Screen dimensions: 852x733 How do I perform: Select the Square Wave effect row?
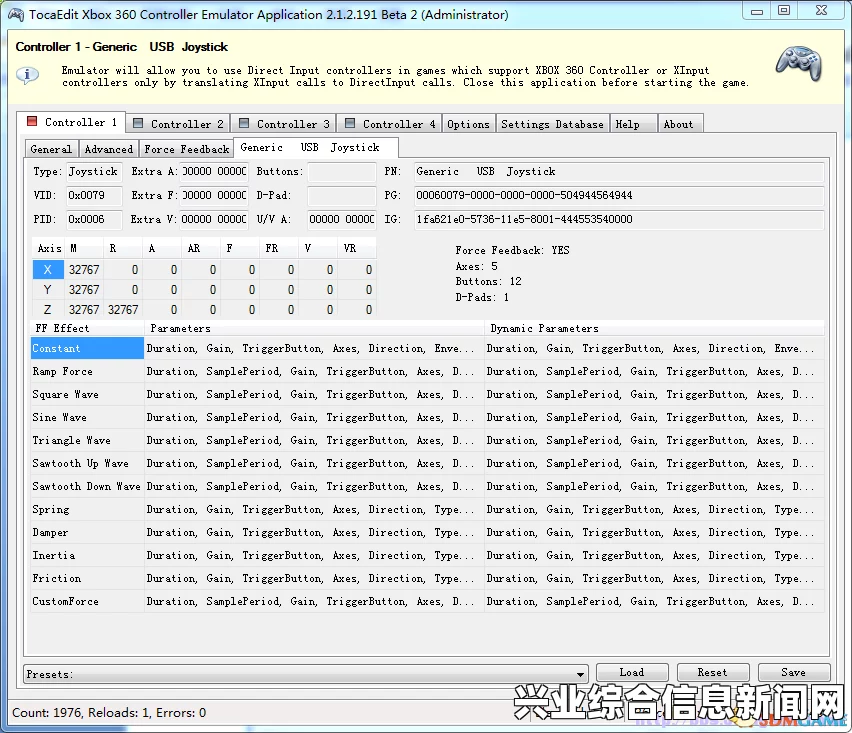point(428,394)
